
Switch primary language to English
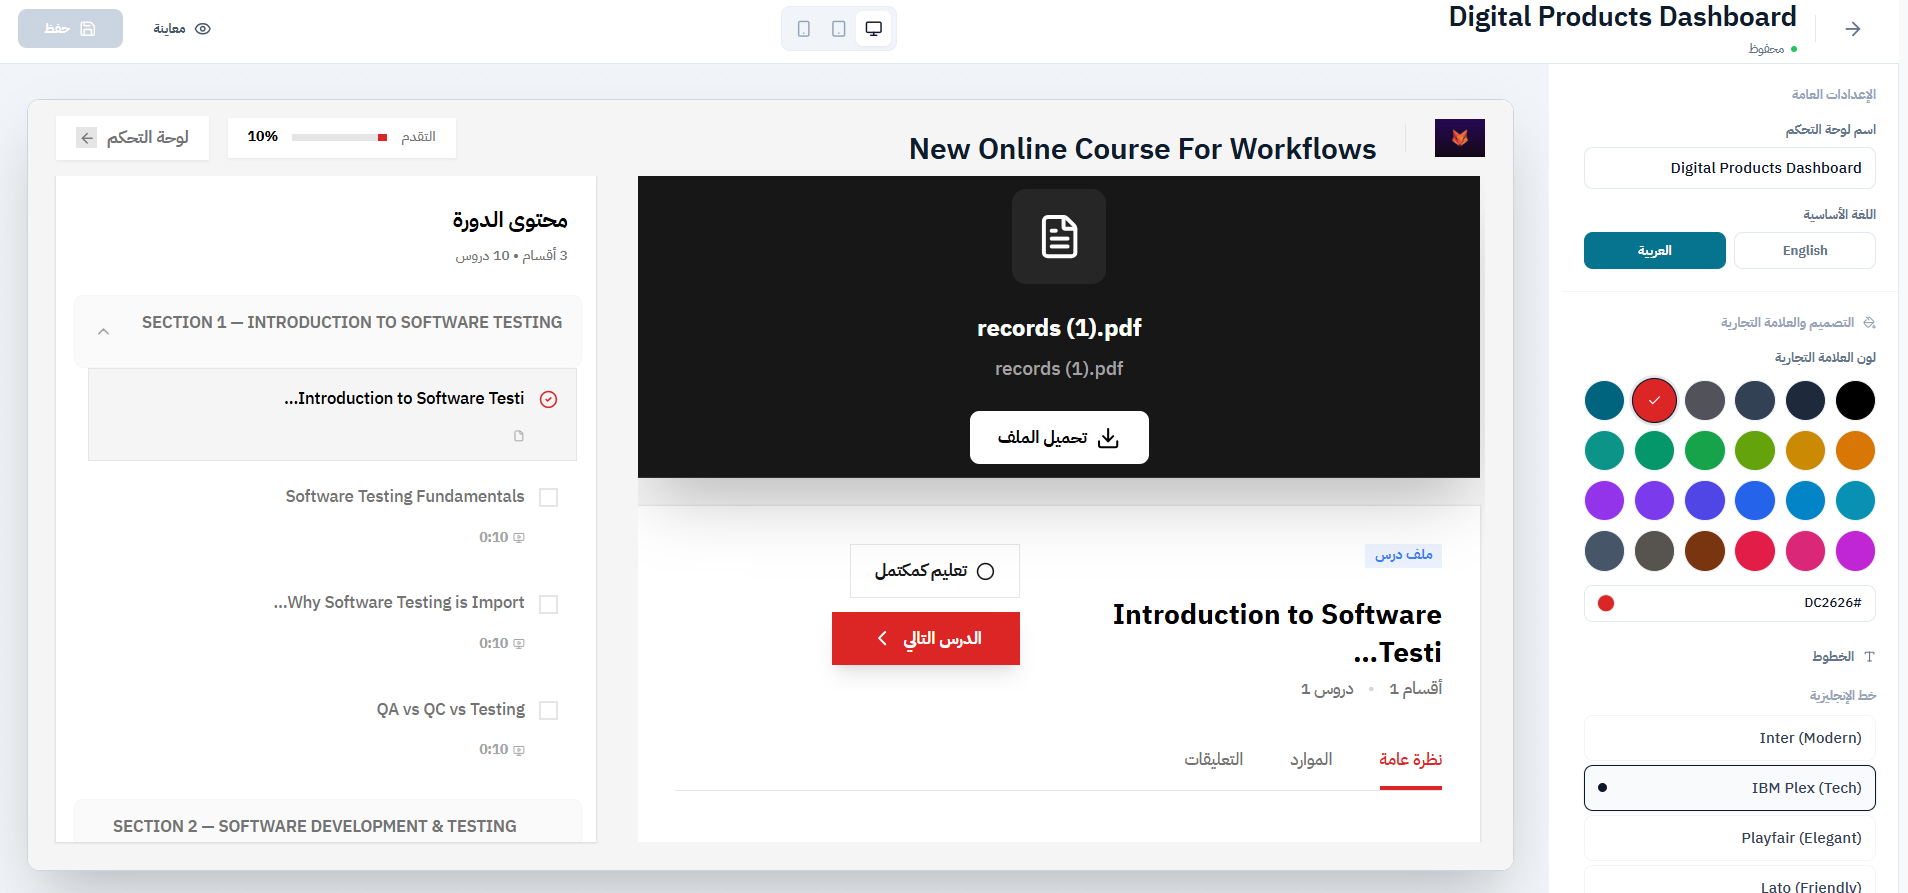[1805, 251]
